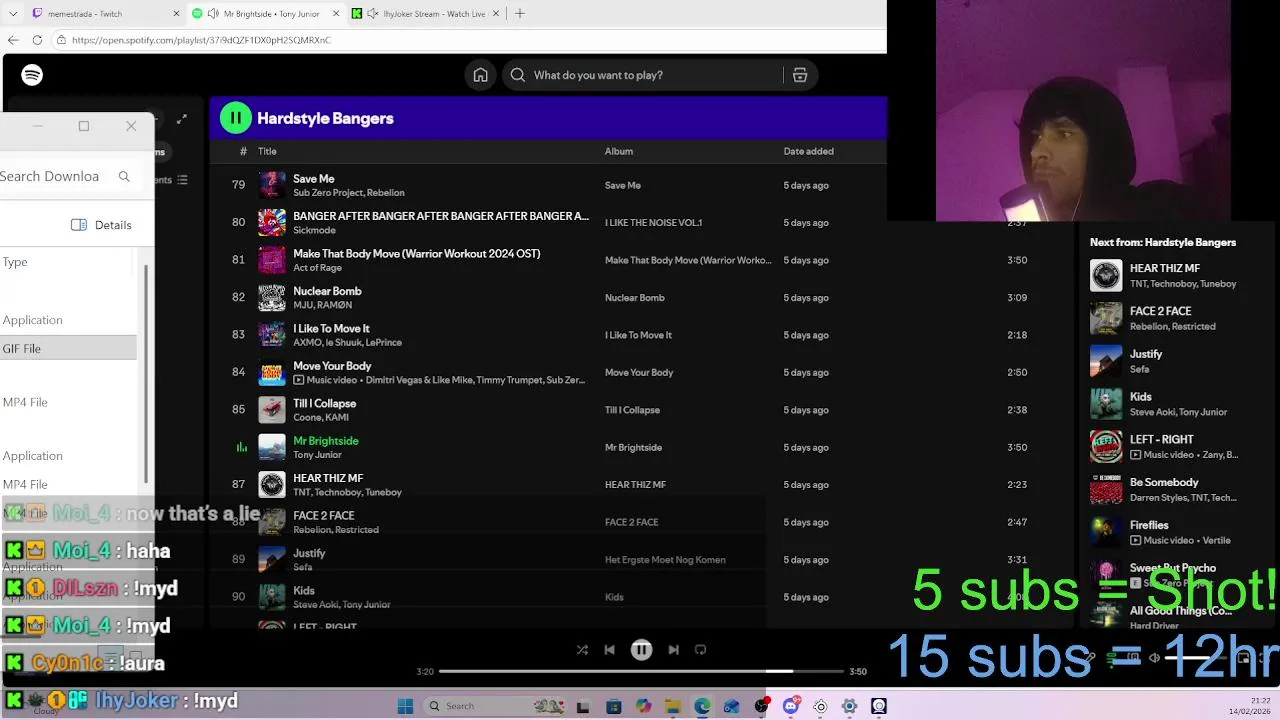The height and width of the screenshot is (720, 1280).
Task: Select the Save Me track cover
Action: [272, 185]
